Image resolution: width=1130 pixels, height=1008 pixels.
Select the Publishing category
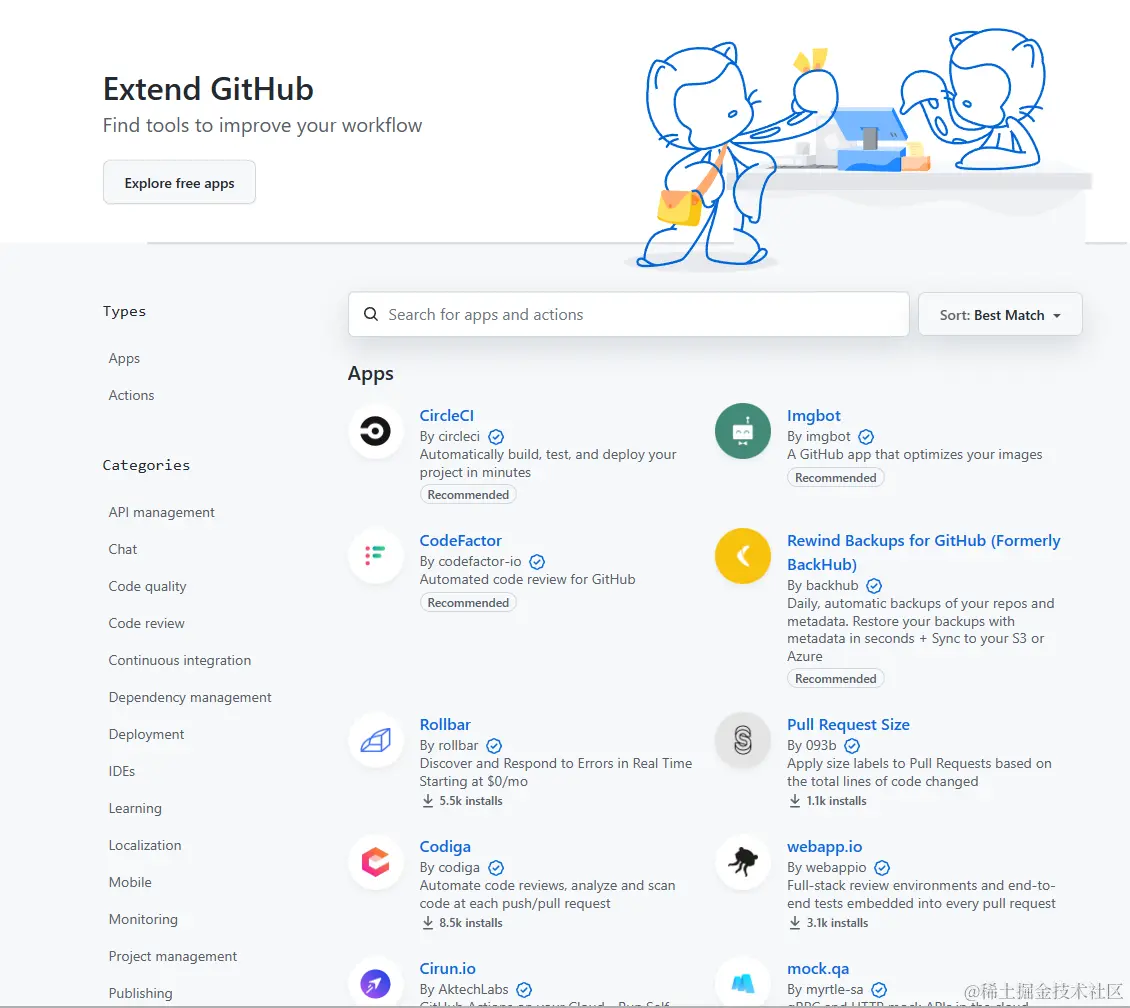pos(141,993)
